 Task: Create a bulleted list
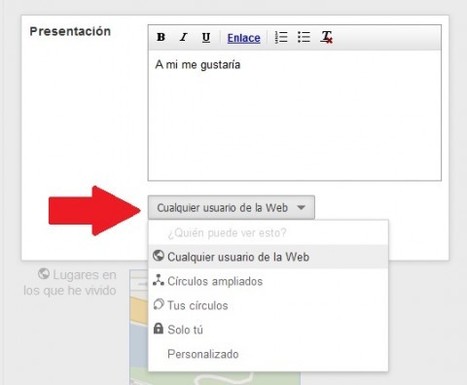[x=304, y=37]
